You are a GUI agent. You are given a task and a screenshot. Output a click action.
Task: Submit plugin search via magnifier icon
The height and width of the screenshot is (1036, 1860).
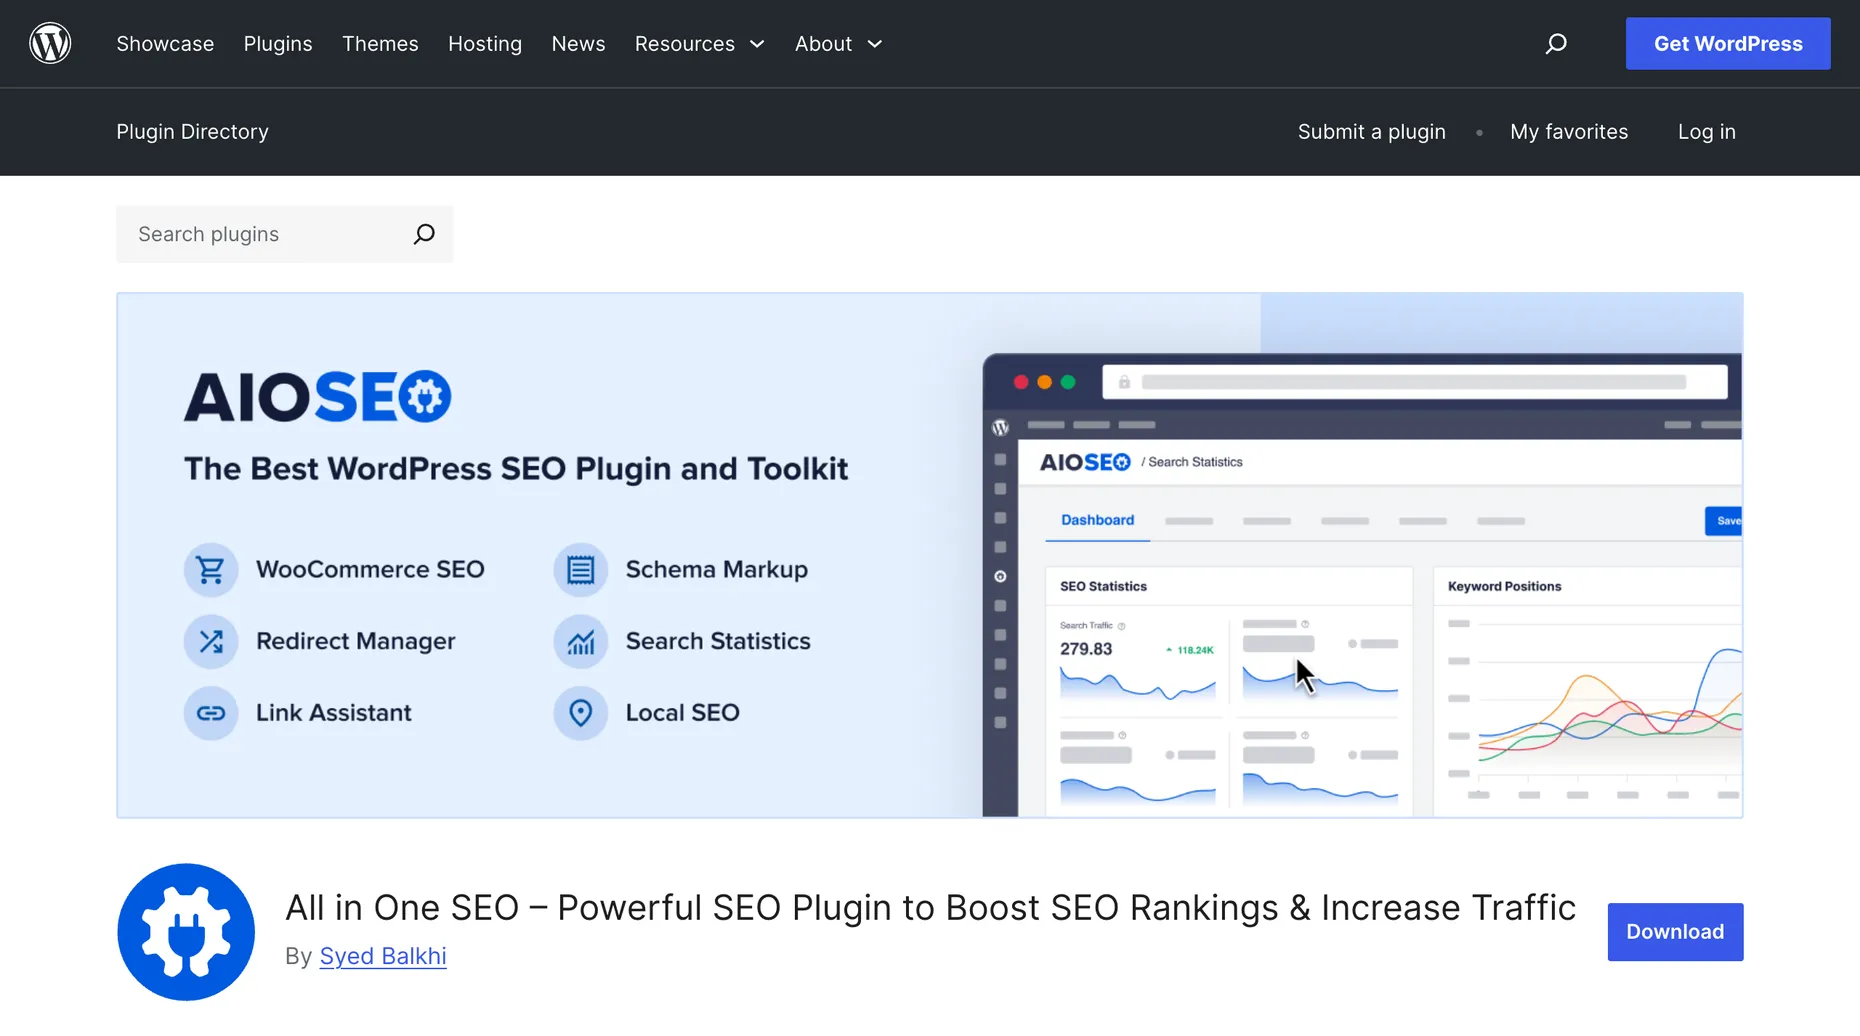[x=424, y=234]
